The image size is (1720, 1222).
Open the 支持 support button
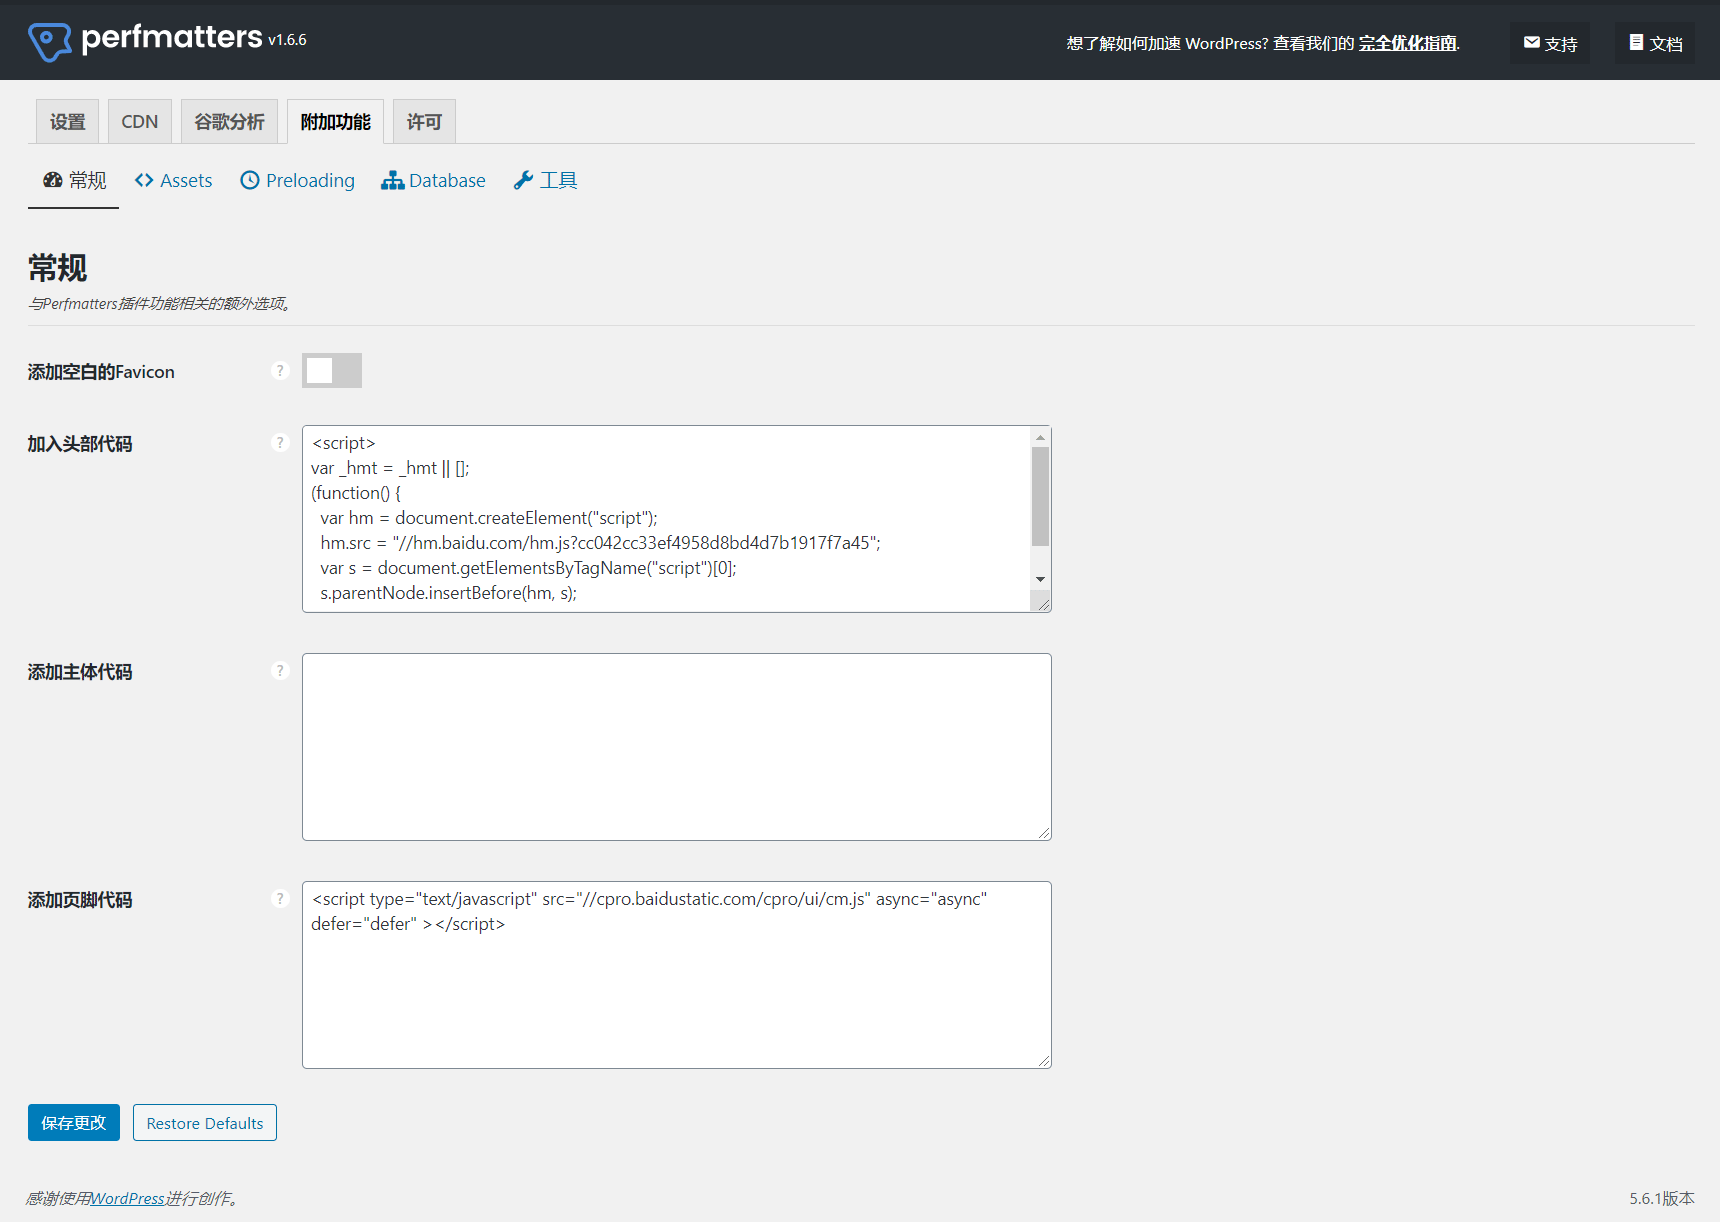pos(1550,43)
